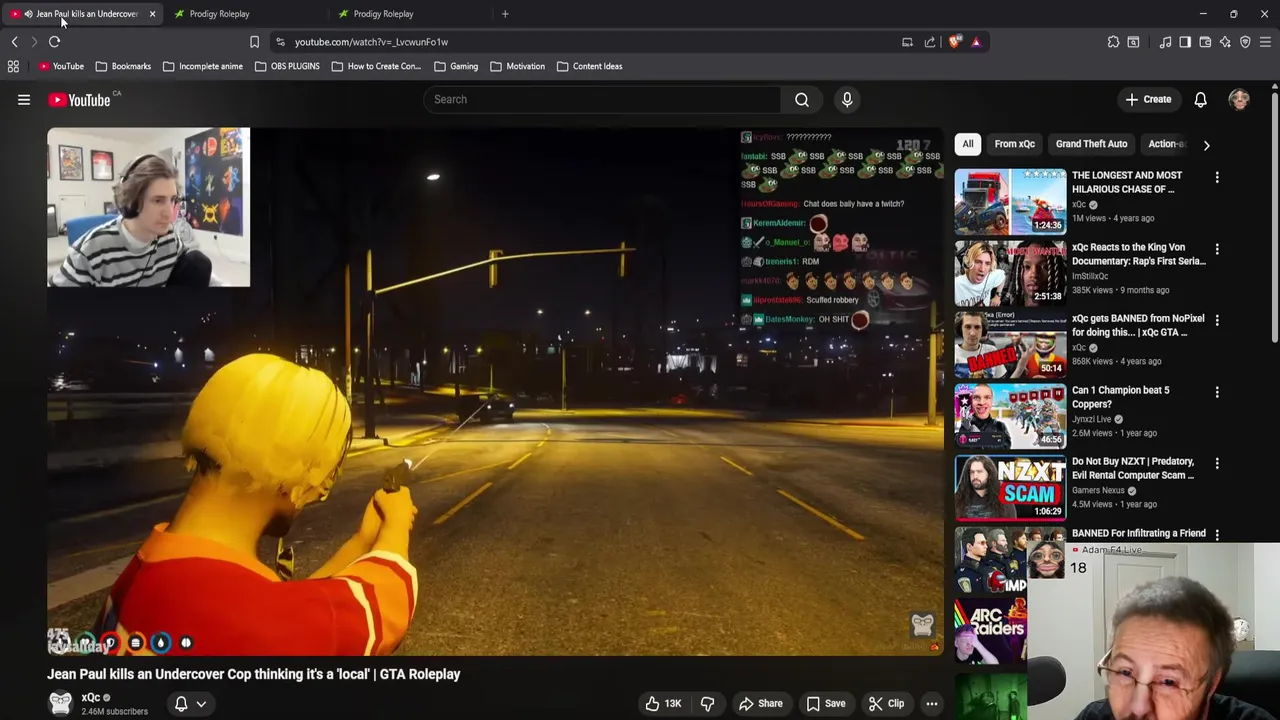Go back with the browser back arrow
The height and width of the screenshot is (720, 1280).
coord(14,42)
